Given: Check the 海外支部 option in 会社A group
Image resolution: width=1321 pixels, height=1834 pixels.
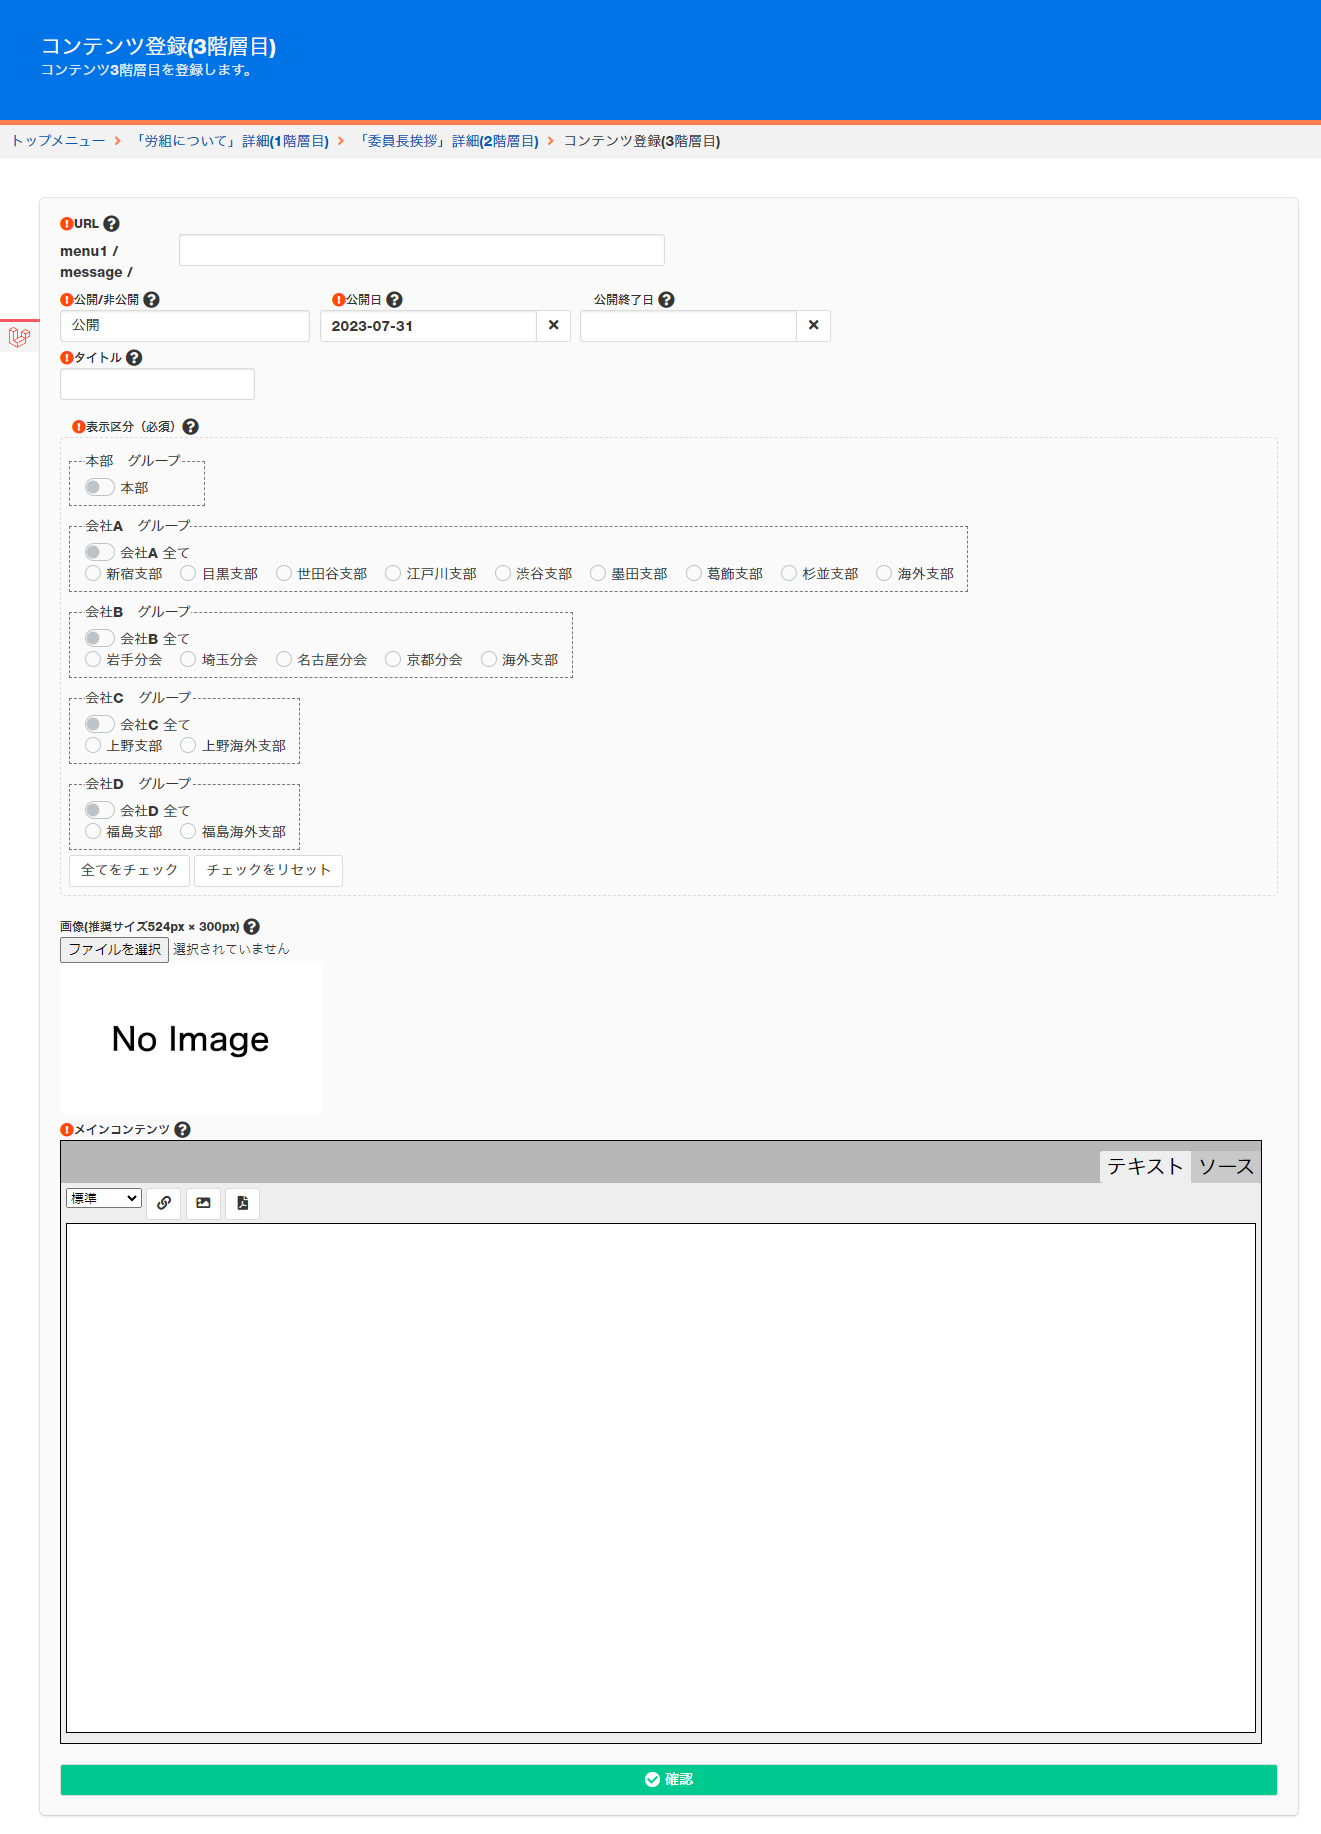Looking at the screenshot, I should point(884,573).
